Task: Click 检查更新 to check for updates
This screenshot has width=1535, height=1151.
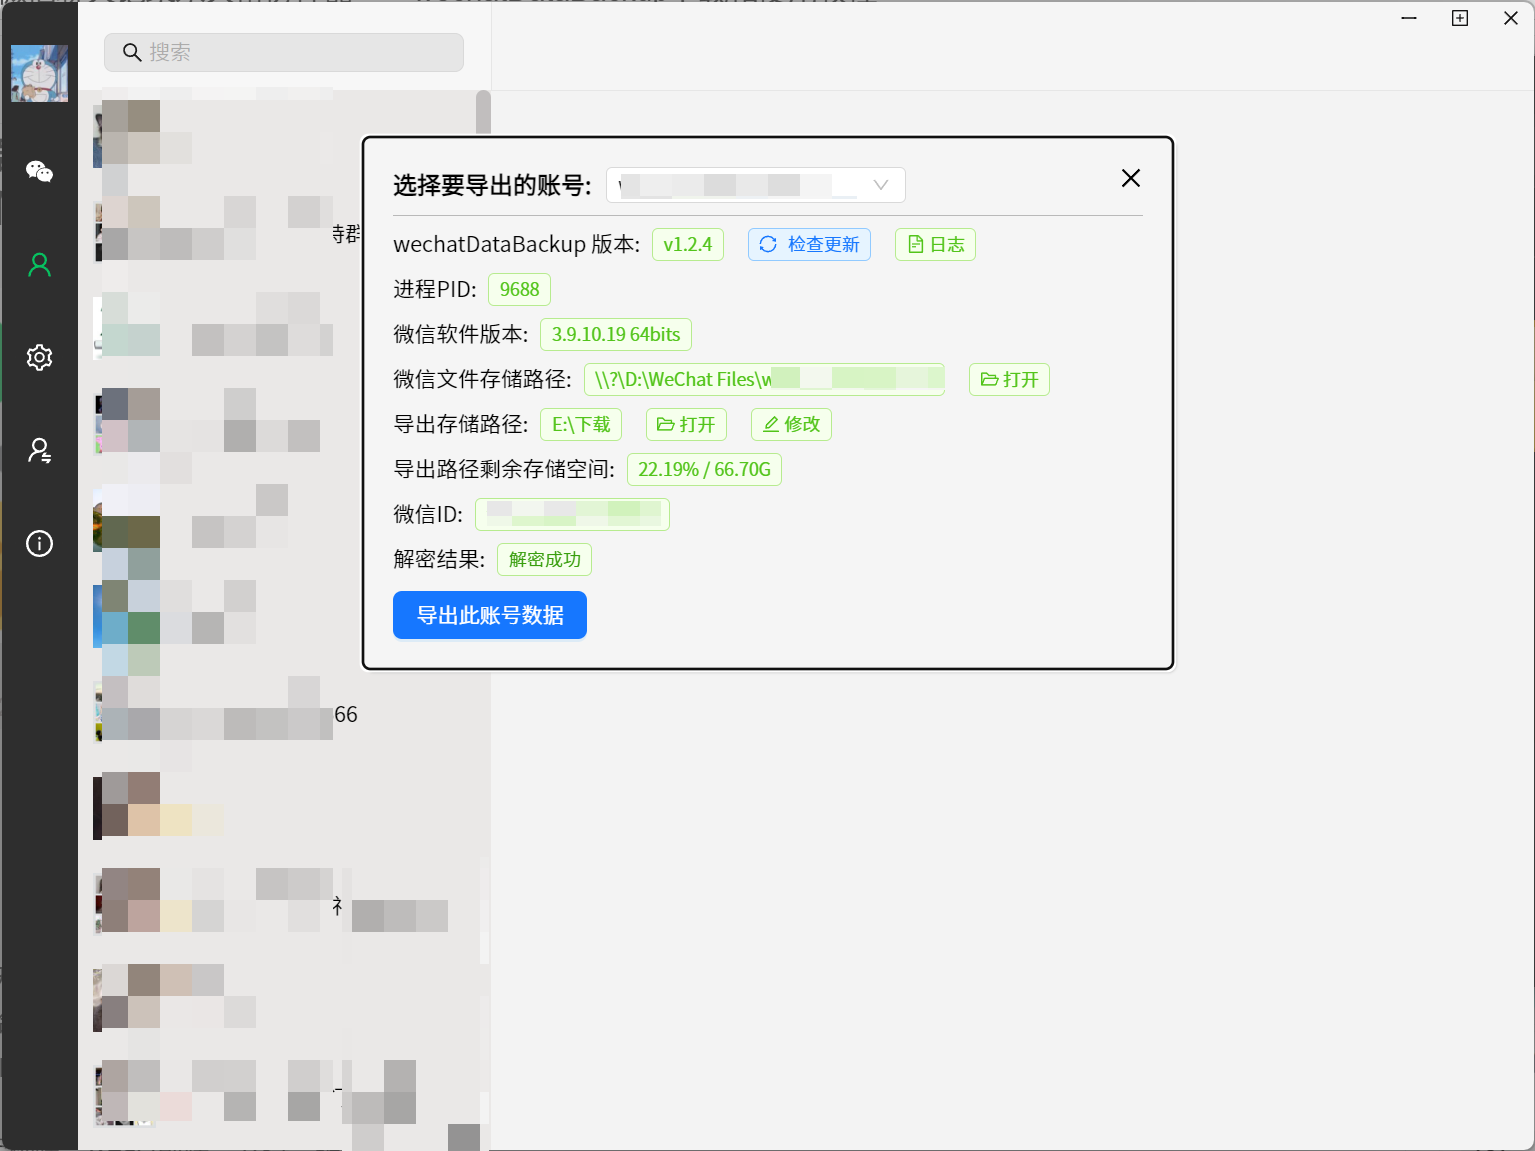Action: 808,244
